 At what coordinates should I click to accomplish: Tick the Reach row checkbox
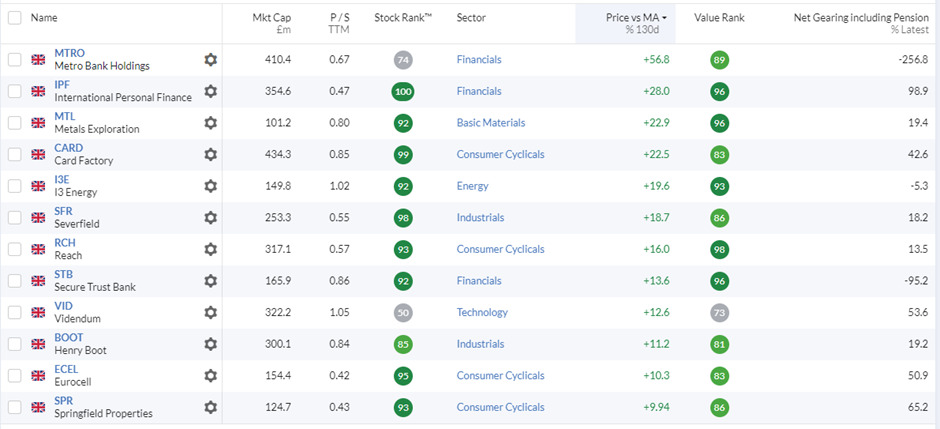[14, 249]
